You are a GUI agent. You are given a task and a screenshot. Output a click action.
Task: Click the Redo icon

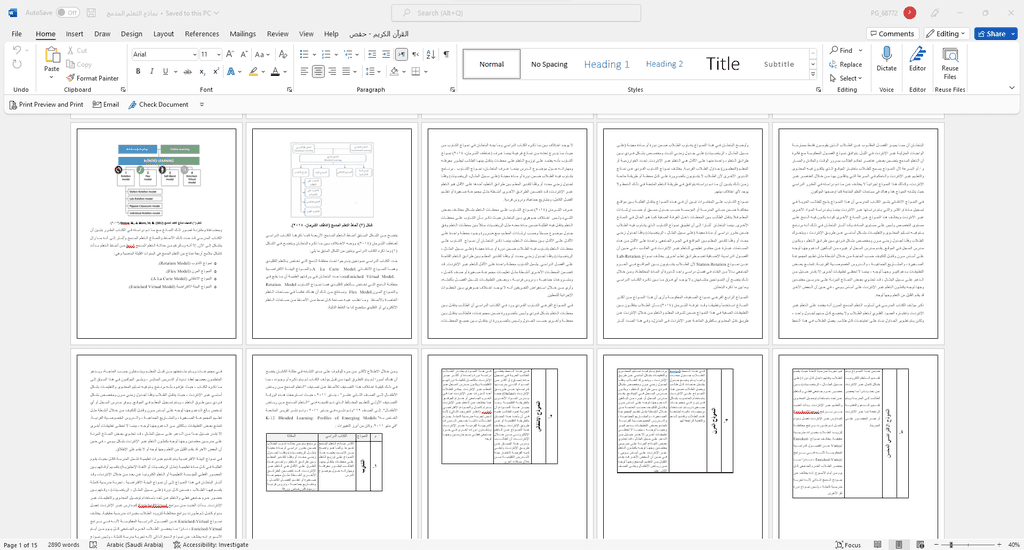17,64
